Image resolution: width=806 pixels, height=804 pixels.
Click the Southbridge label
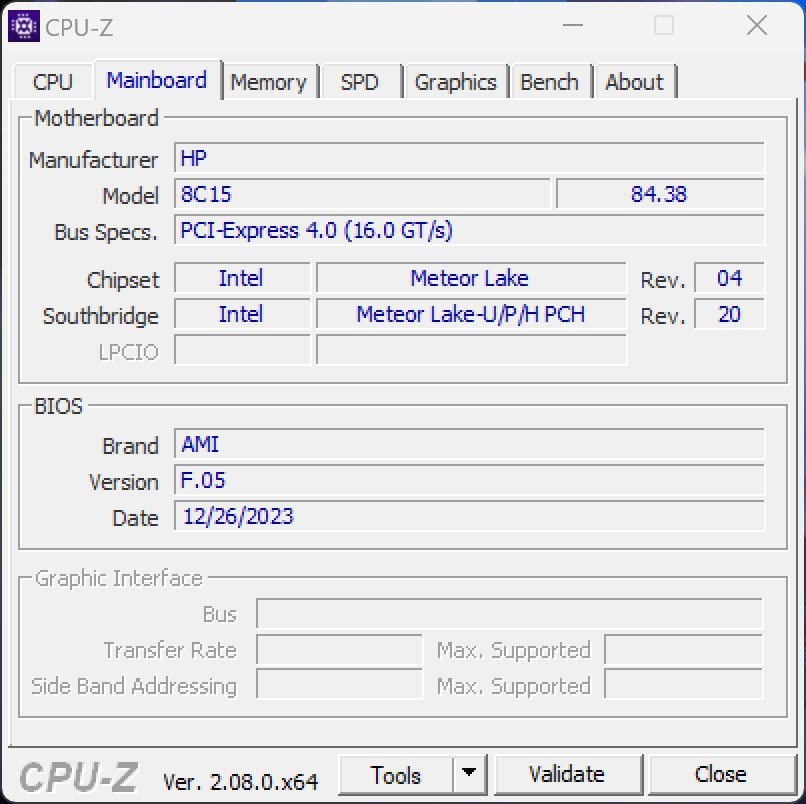coord(100,316)
